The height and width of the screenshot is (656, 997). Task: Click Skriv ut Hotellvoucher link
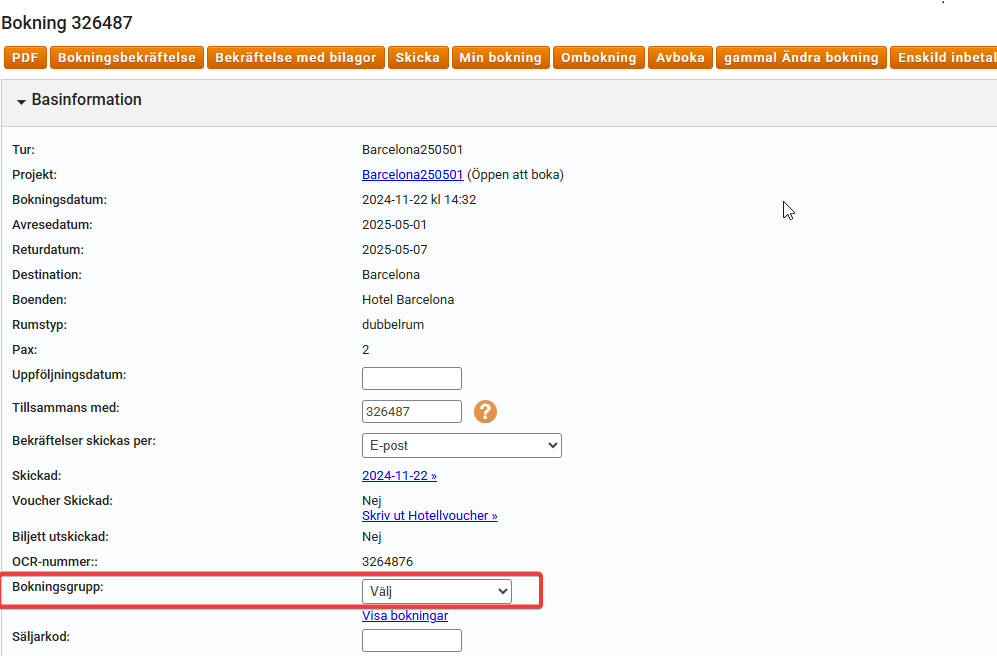click(429, 516)
